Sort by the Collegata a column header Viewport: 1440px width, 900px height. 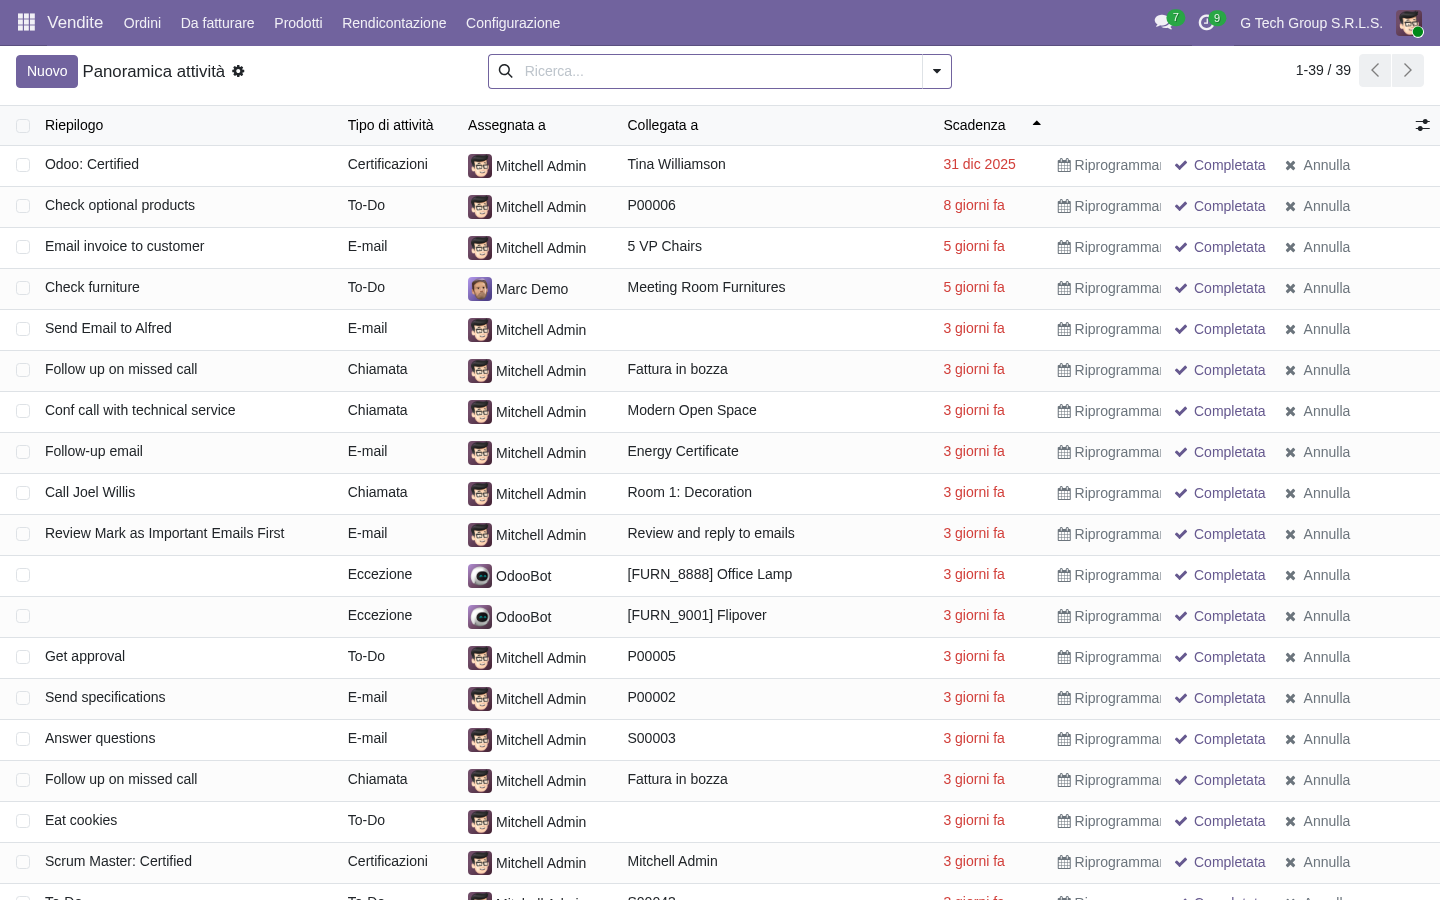click(x=663, y=125)
